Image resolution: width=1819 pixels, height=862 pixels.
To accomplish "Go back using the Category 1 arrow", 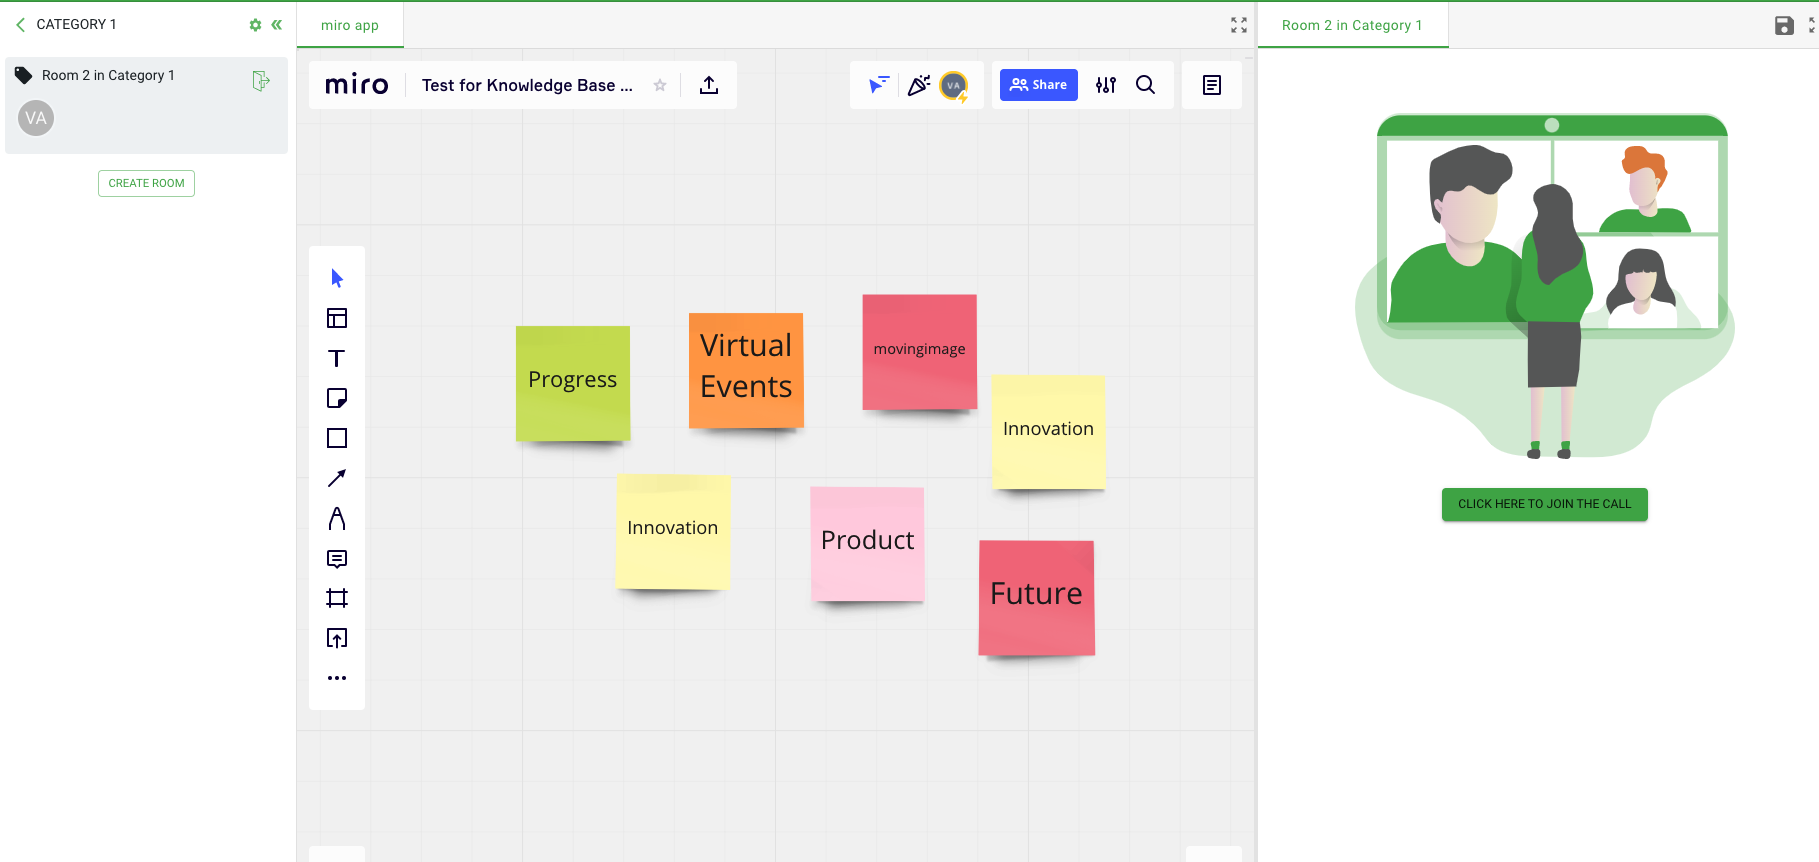I will 20,25.
